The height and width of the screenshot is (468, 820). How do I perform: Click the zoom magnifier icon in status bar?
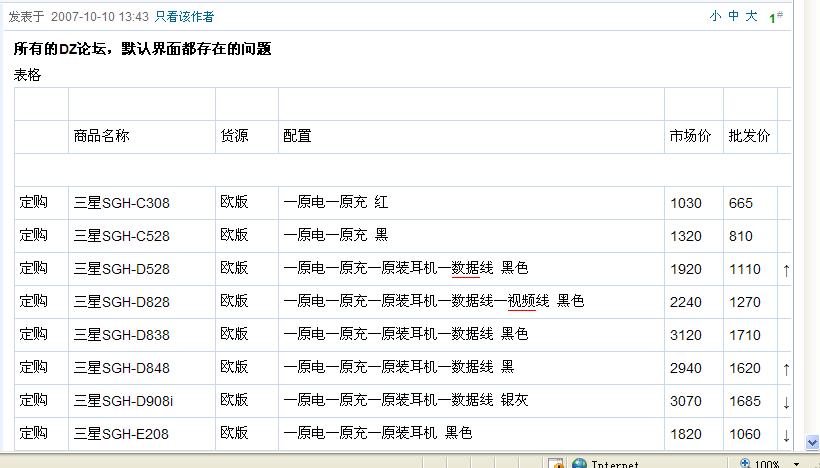(745, 463)
